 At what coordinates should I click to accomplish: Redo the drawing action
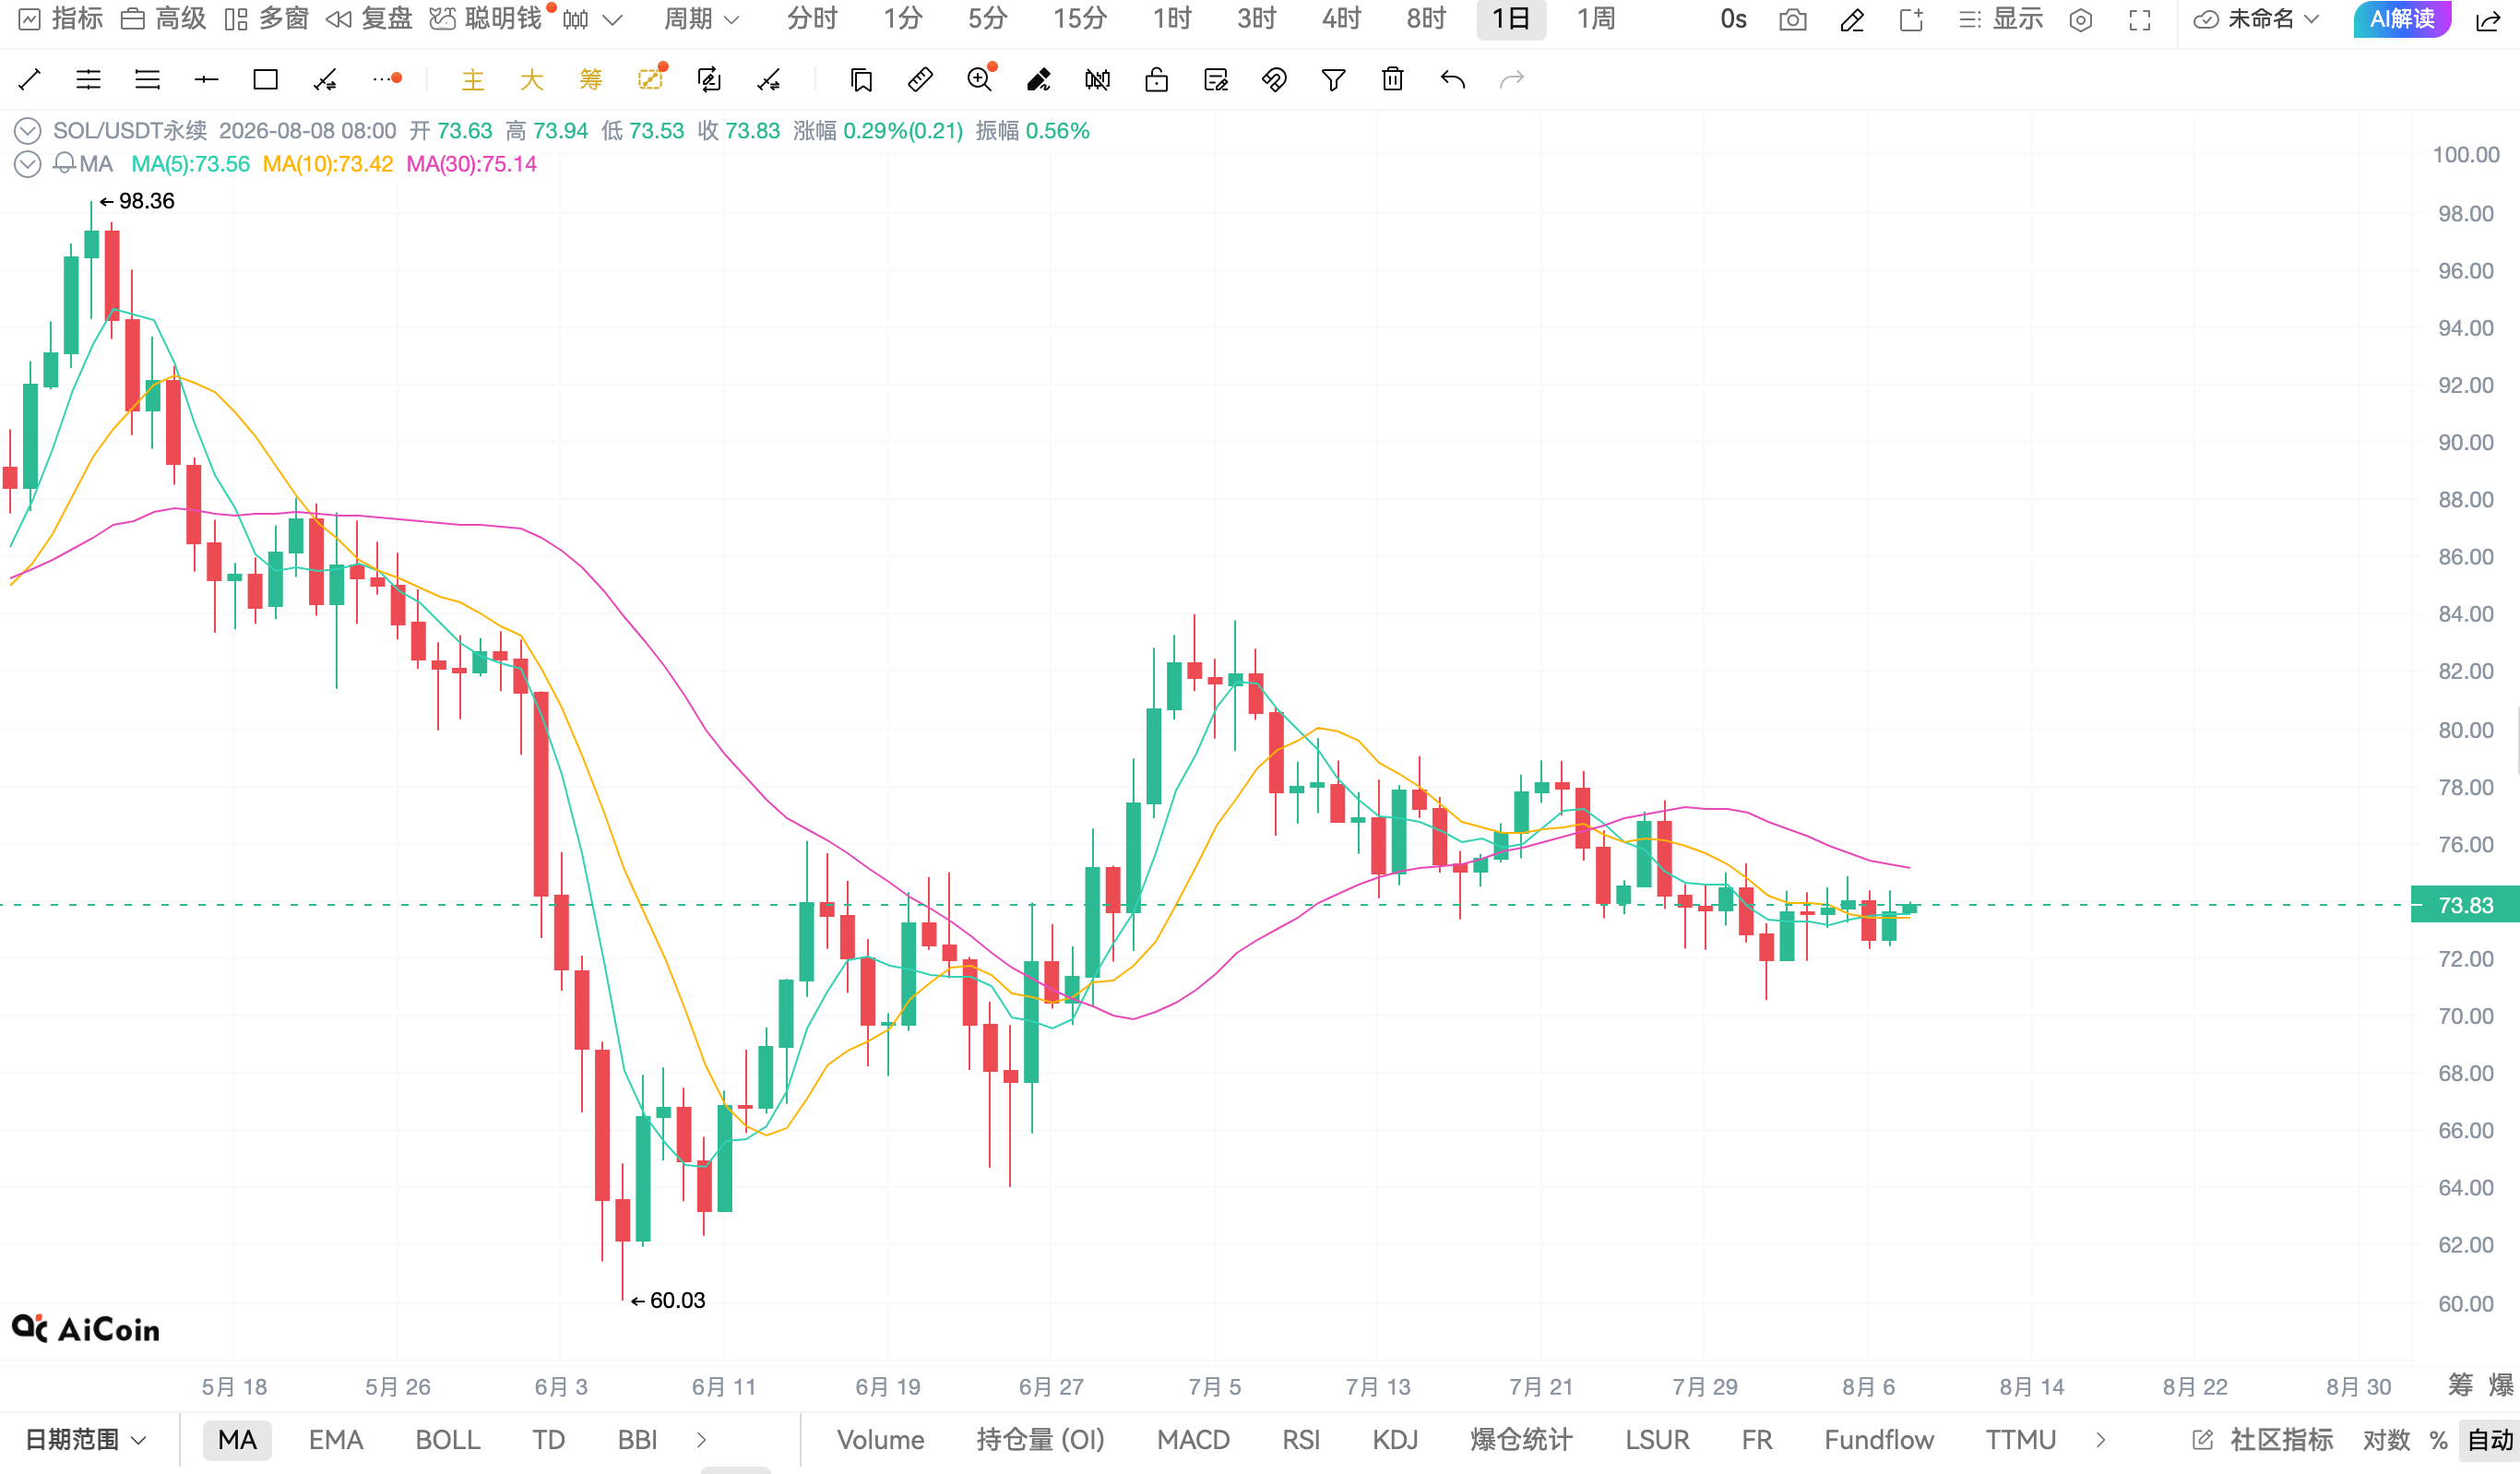pyautogui.click(x=1511, y=80)
